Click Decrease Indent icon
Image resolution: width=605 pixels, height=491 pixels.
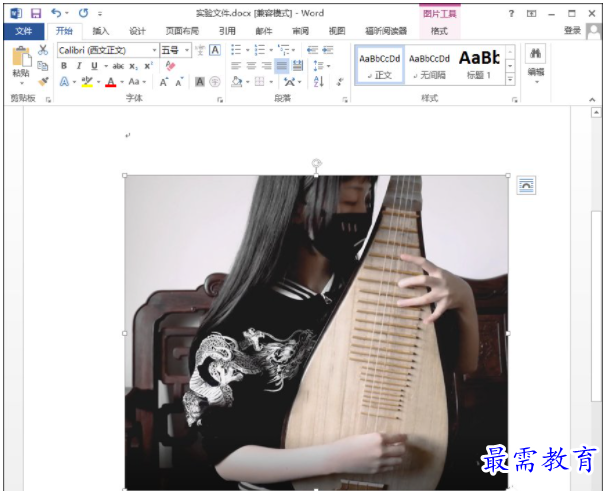click(x=313, y=50)
